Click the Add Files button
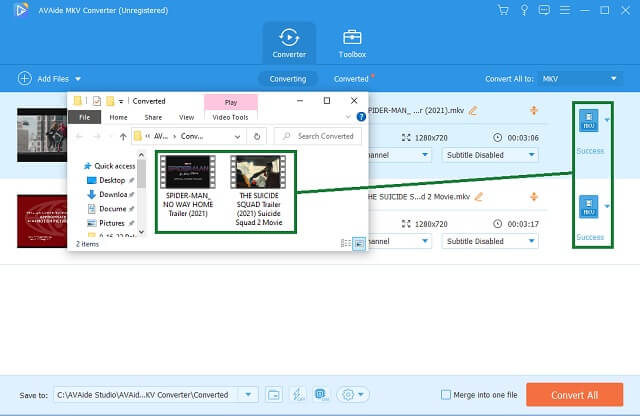640x416 pixels. pyautogui.click(x=43, y=78)
